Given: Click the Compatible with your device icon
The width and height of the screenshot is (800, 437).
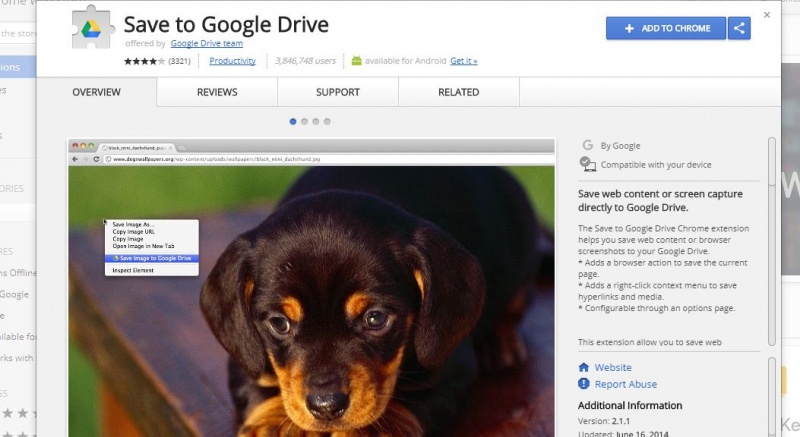Looking at the screenshot, I should pos(587,164).
